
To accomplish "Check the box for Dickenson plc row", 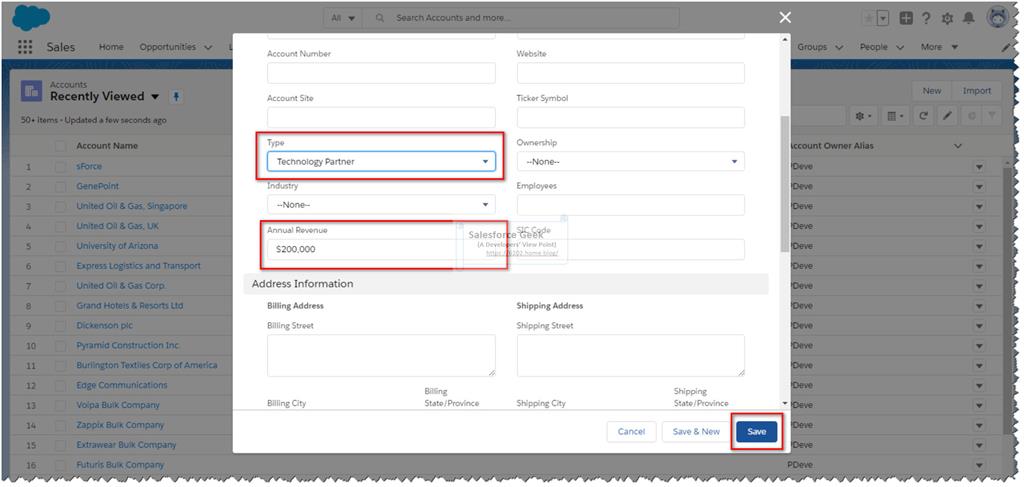I will (61, 325).
